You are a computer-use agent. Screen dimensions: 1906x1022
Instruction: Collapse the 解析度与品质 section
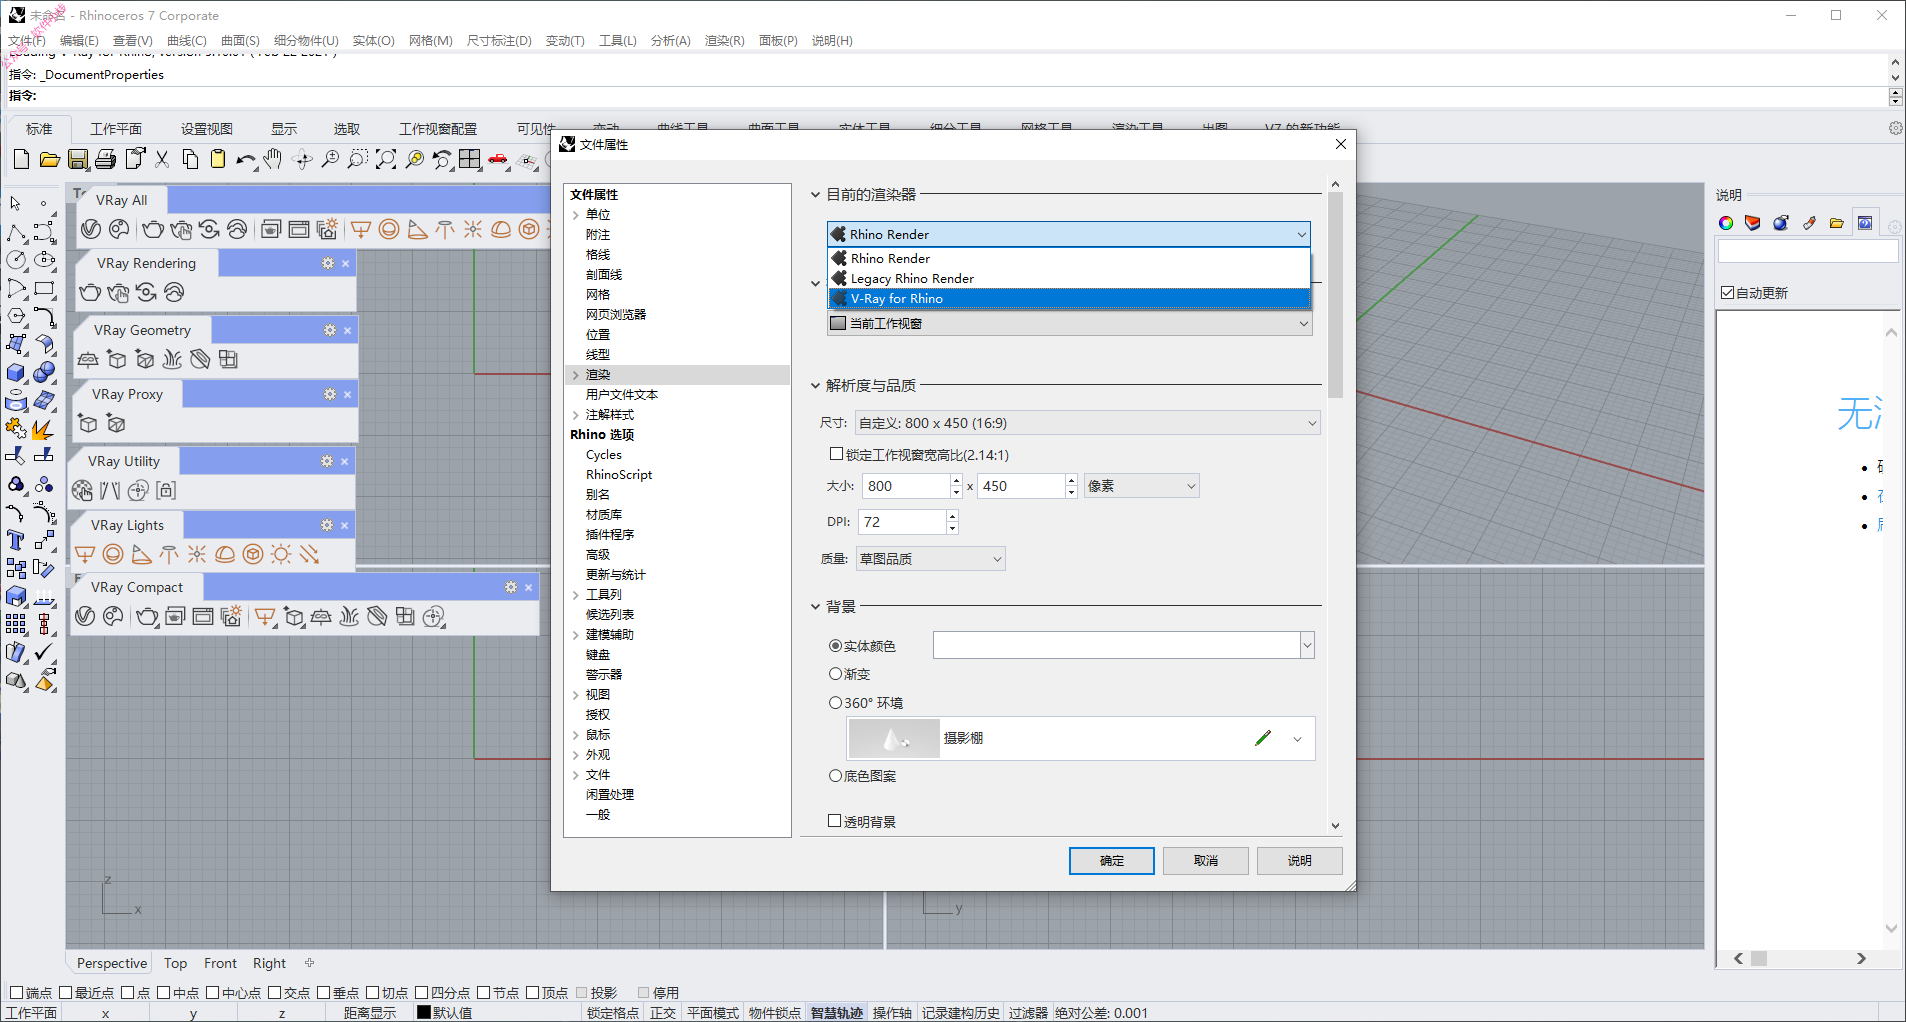(815, 386)
